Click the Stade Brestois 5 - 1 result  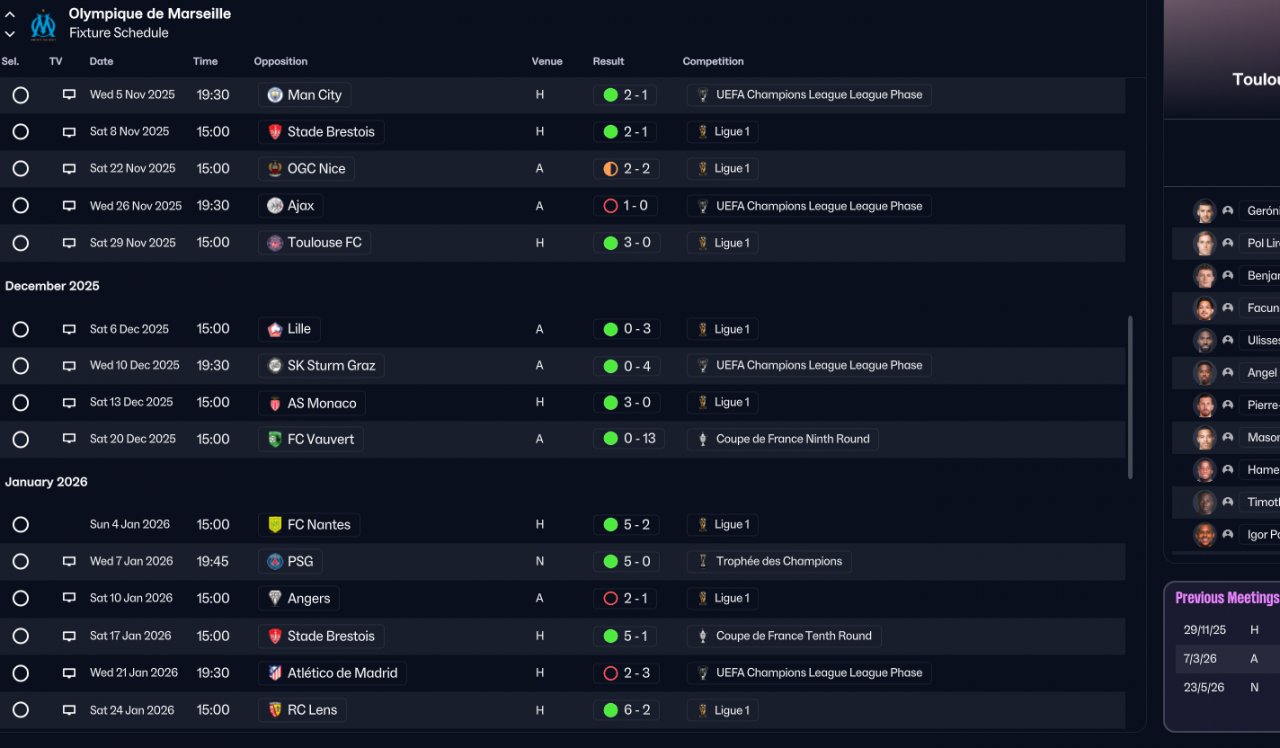click(636, 636)
